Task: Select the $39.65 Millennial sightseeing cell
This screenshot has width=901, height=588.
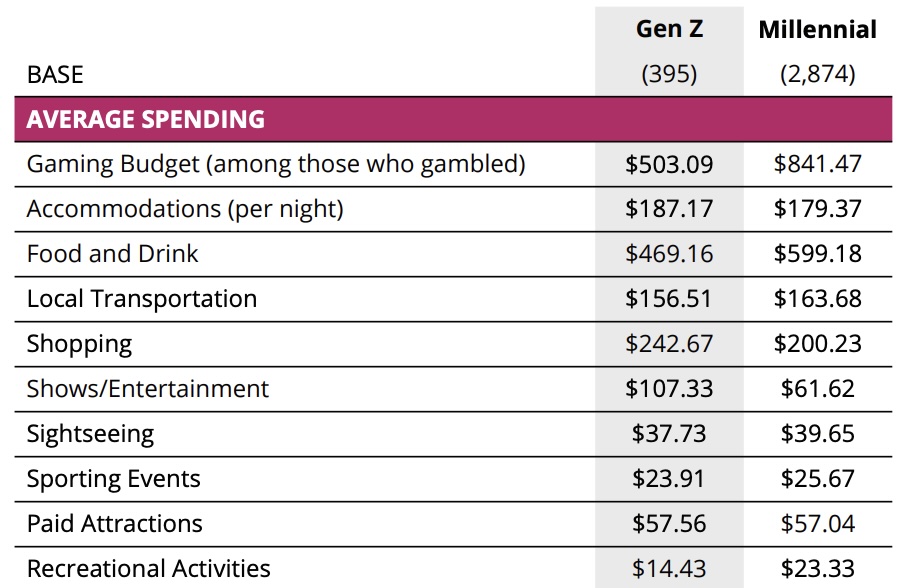Action: pos(817,434)
